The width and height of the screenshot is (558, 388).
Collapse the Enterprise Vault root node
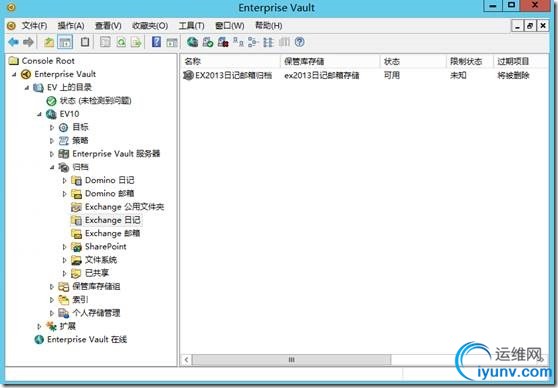click(x=14, y=74)
